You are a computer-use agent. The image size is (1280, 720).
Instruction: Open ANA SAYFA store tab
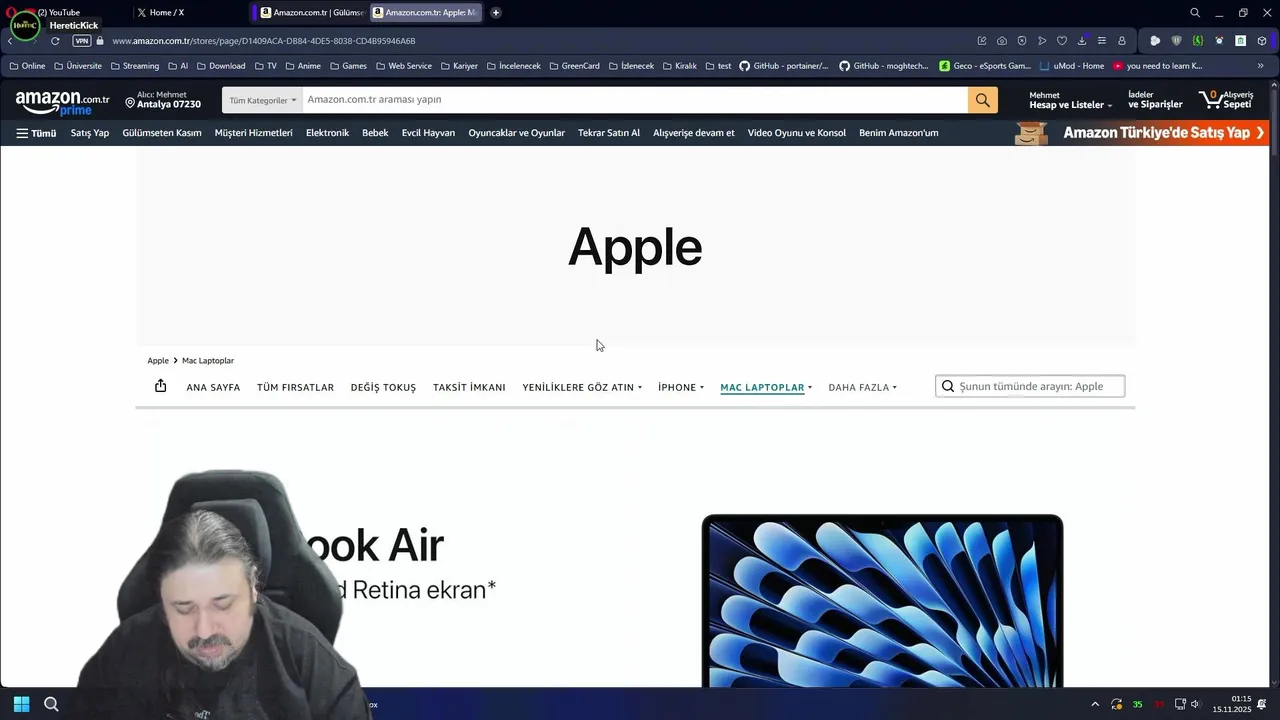[x=213, y=387]
